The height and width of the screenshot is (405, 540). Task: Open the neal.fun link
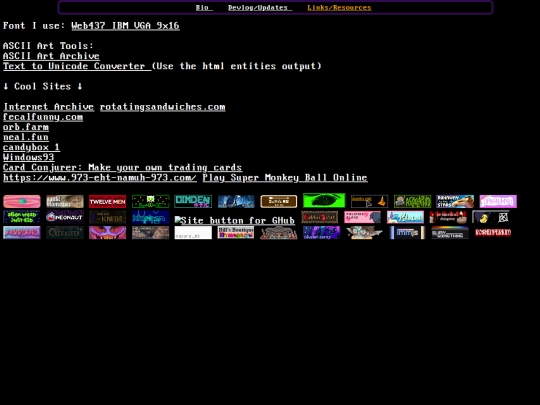26,137
